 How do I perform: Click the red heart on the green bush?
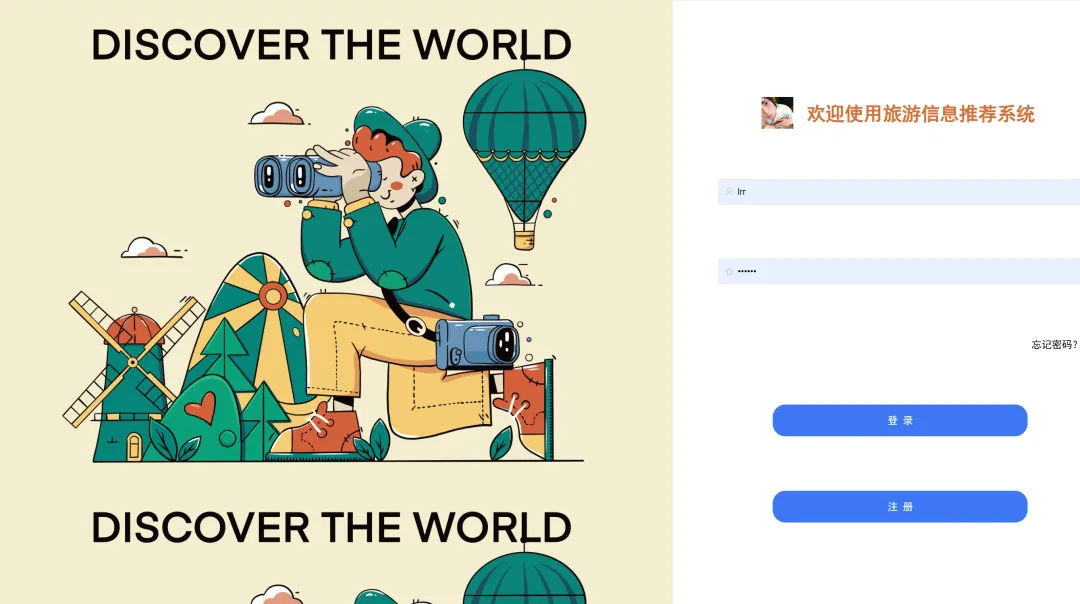tap(201, 407)
